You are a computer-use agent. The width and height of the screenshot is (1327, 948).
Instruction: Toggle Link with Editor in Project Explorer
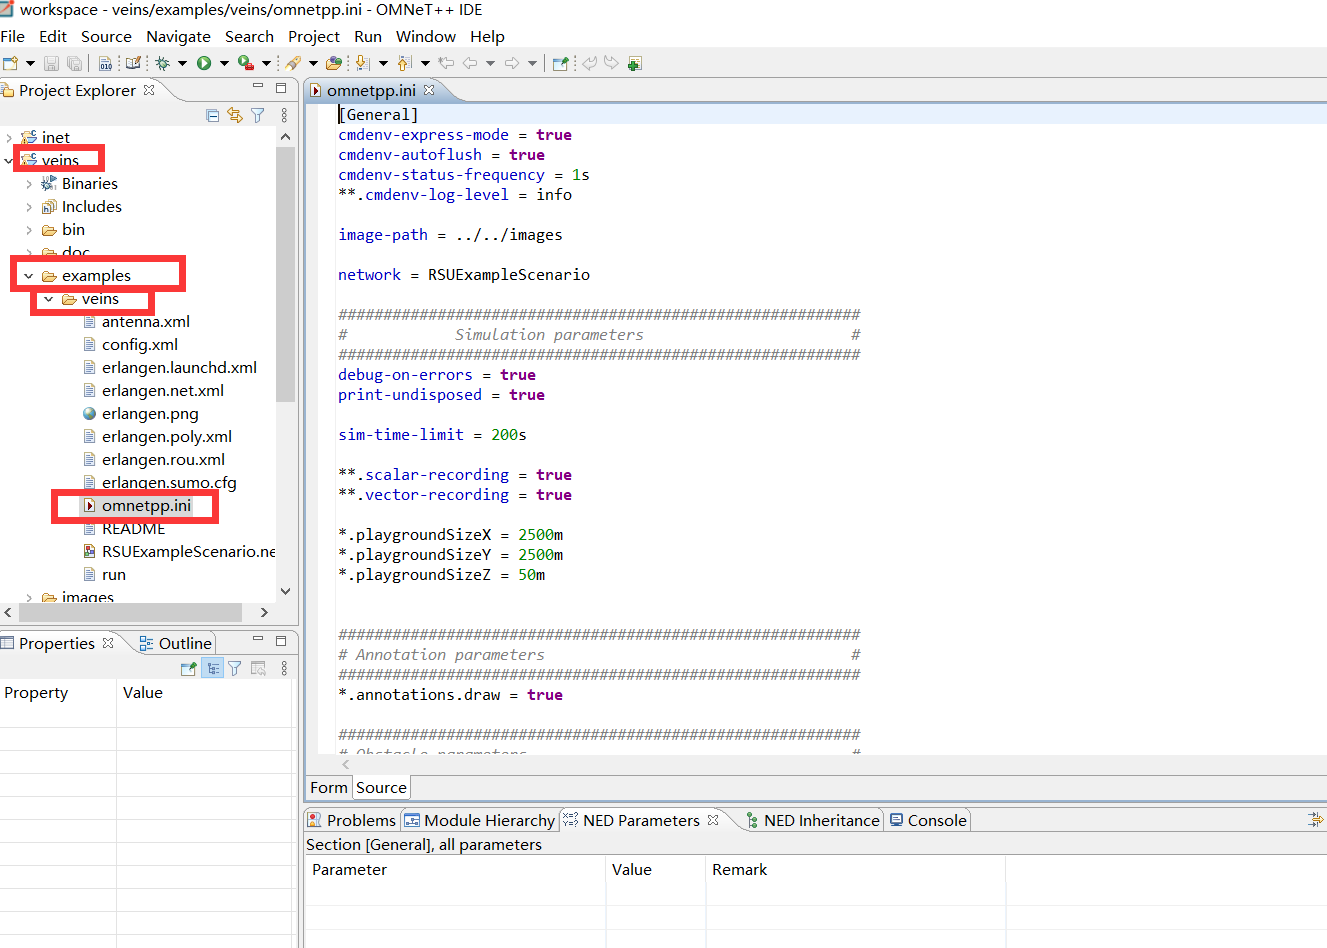[235, 115]
